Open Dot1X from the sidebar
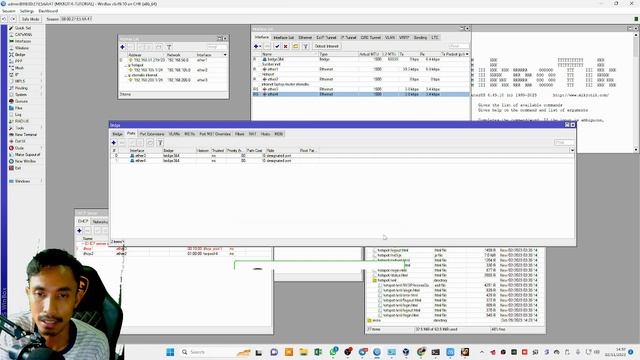Screen dimensions: 640x360 [20, 141]
